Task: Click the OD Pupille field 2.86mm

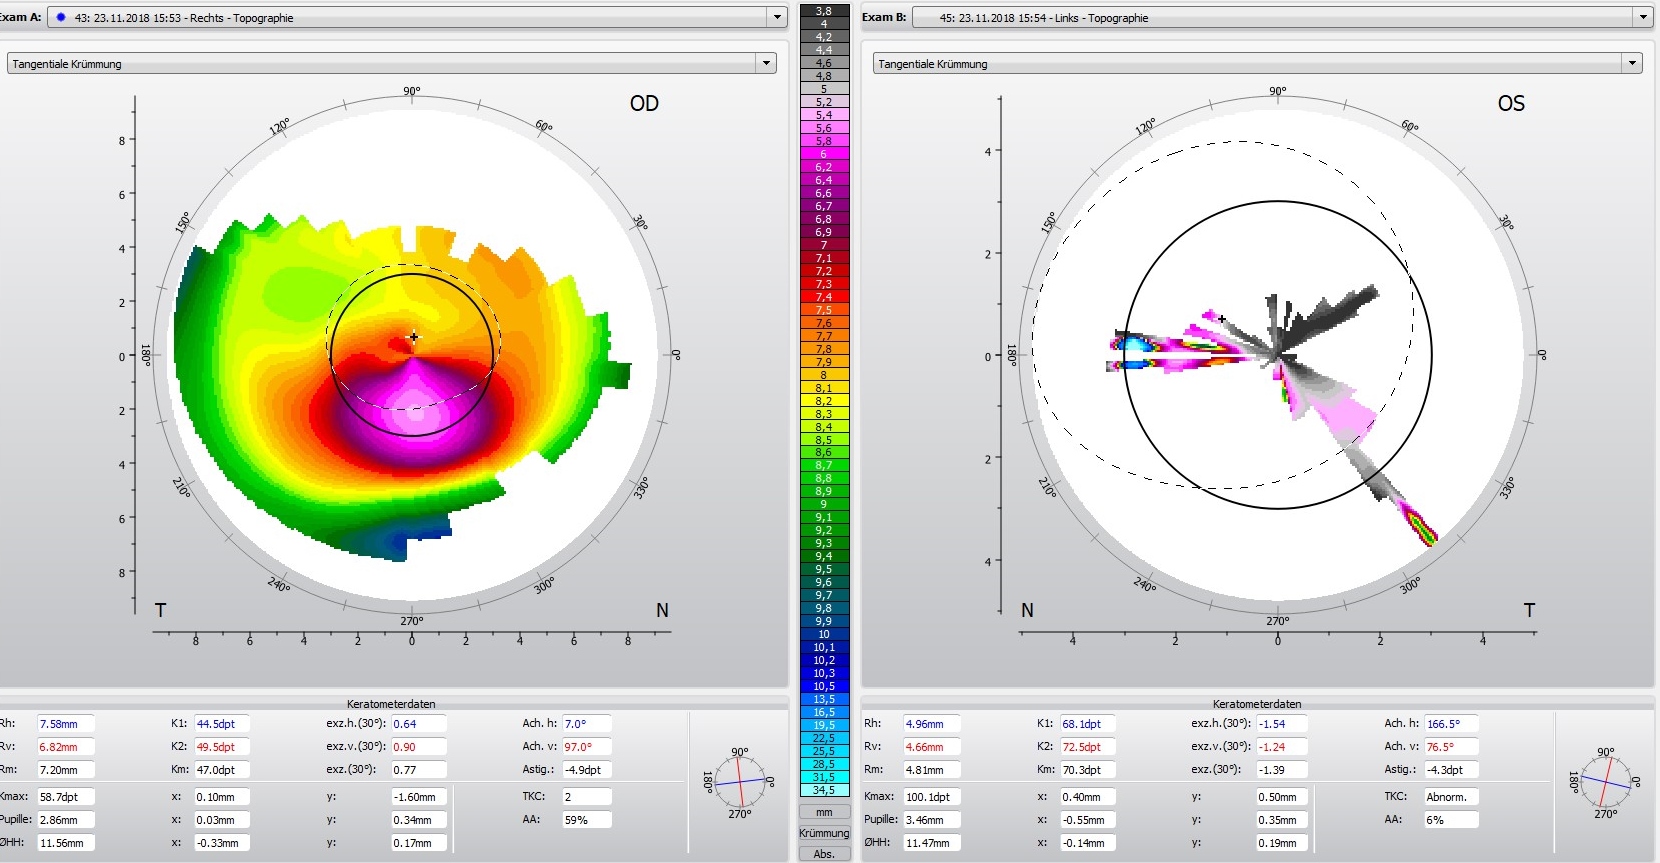Action: coord(66,820)
